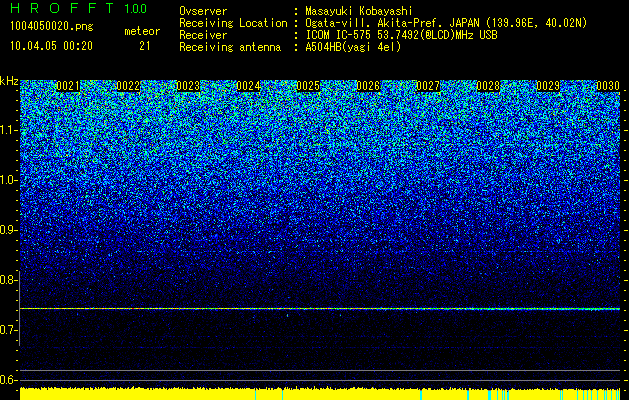629x400 pixels.
Task: Click the 0023 time marker
Action: click(188, 86)
